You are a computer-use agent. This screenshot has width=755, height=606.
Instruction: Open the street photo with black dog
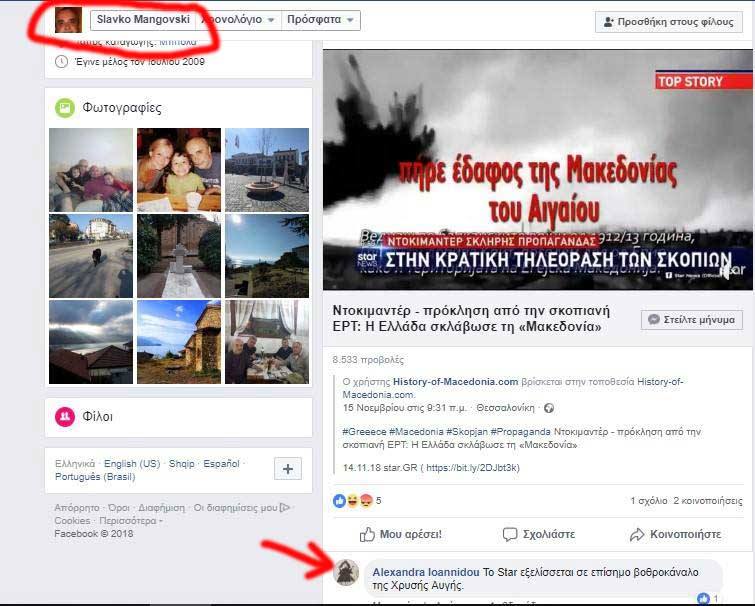tap(91, 256)
